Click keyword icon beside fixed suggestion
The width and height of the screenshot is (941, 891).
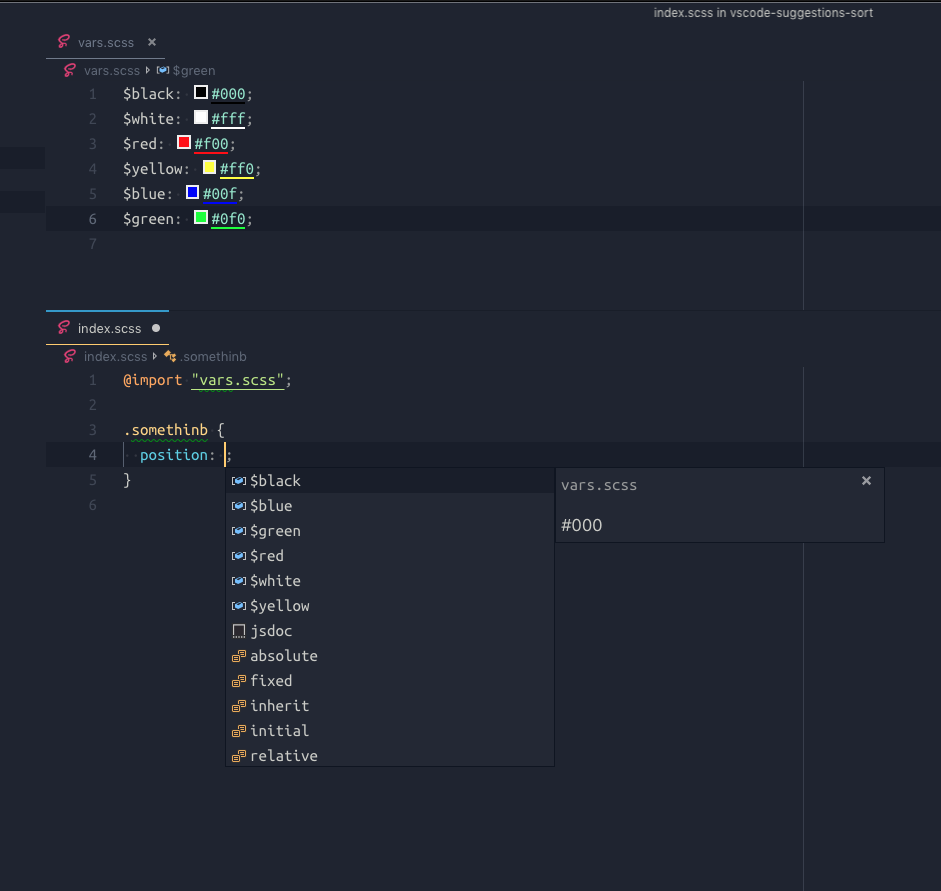click(x=238, y=680)
